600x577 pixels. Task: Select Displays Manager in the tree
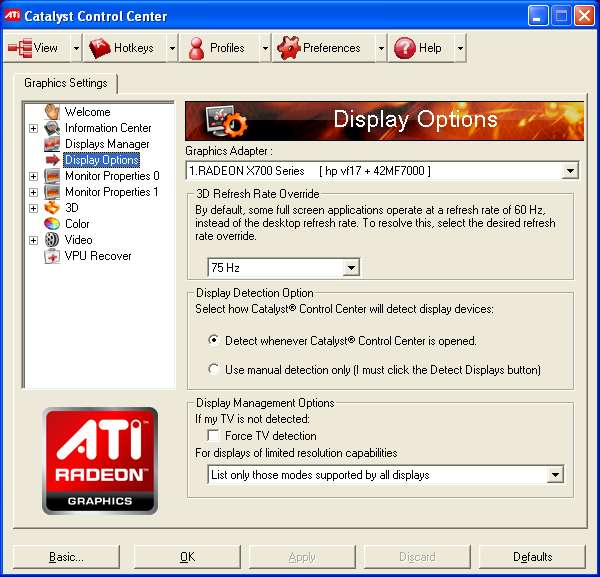[x=106, y=144]
